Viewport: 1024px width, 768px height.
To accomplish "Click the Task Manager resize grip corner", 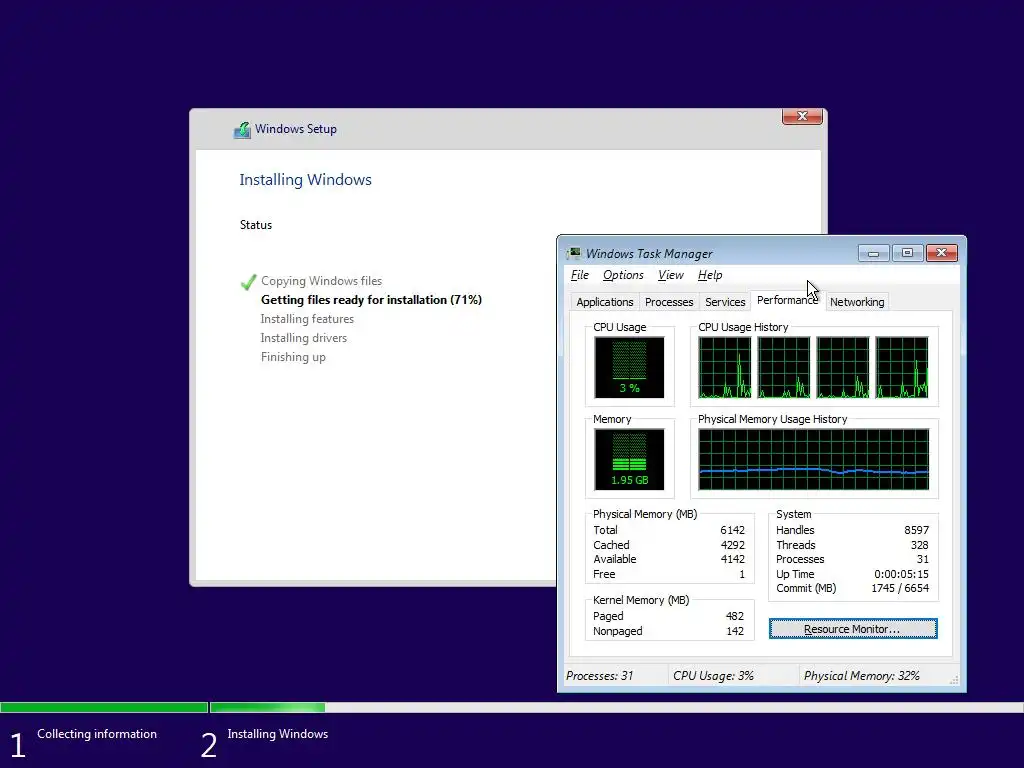I will coord(954,680).
